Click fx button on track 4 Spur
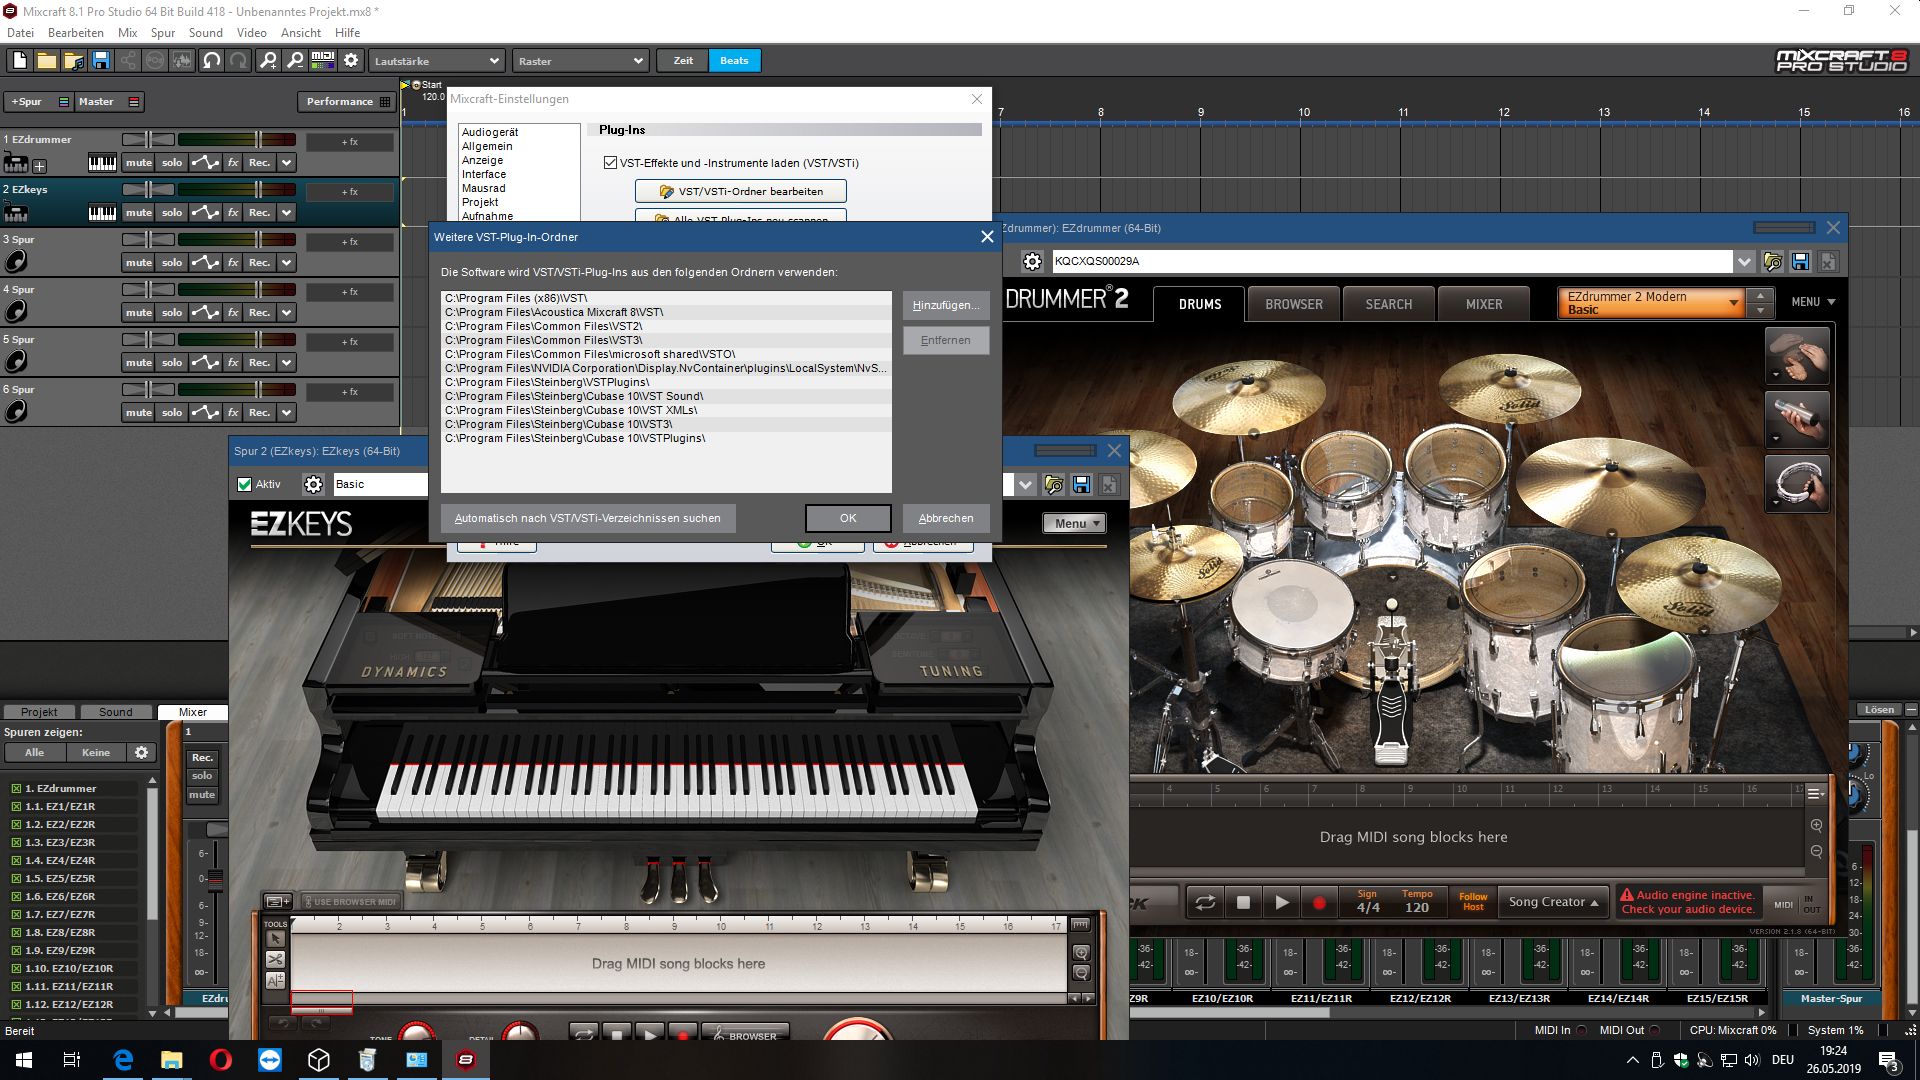 233,313
